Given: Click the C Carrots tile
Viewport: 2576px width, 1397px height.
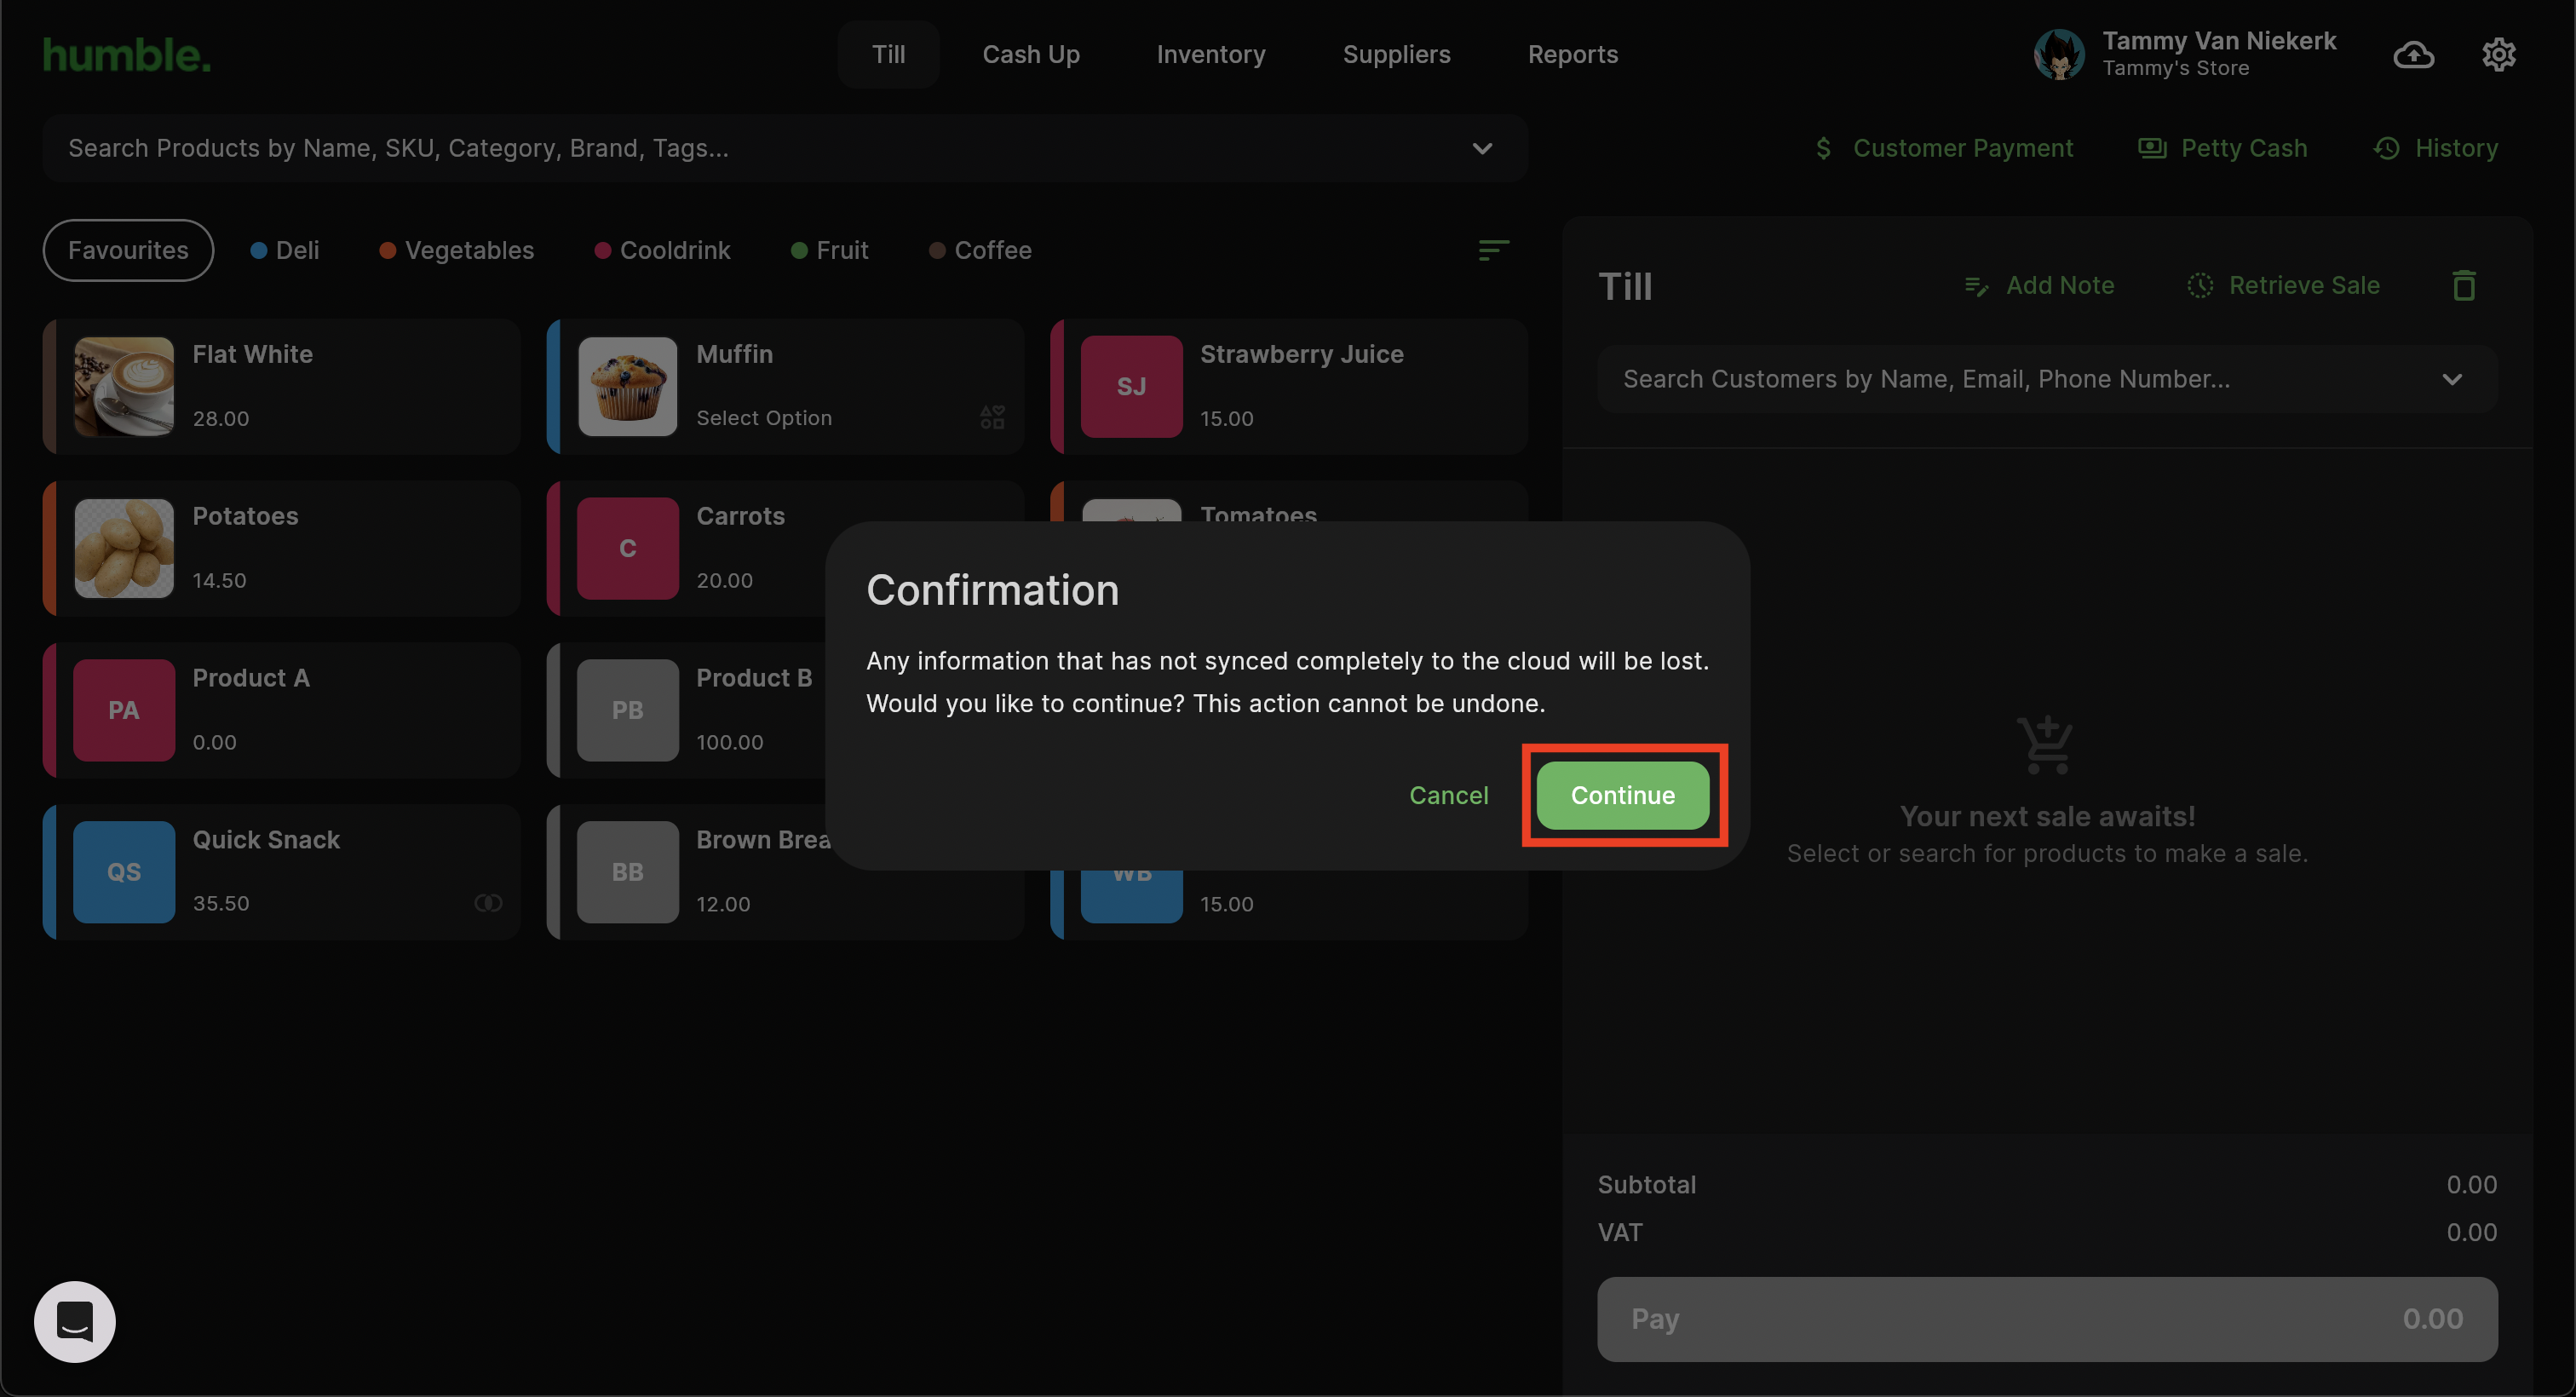Looking at the screenshot, I should [x=627, y=548].
